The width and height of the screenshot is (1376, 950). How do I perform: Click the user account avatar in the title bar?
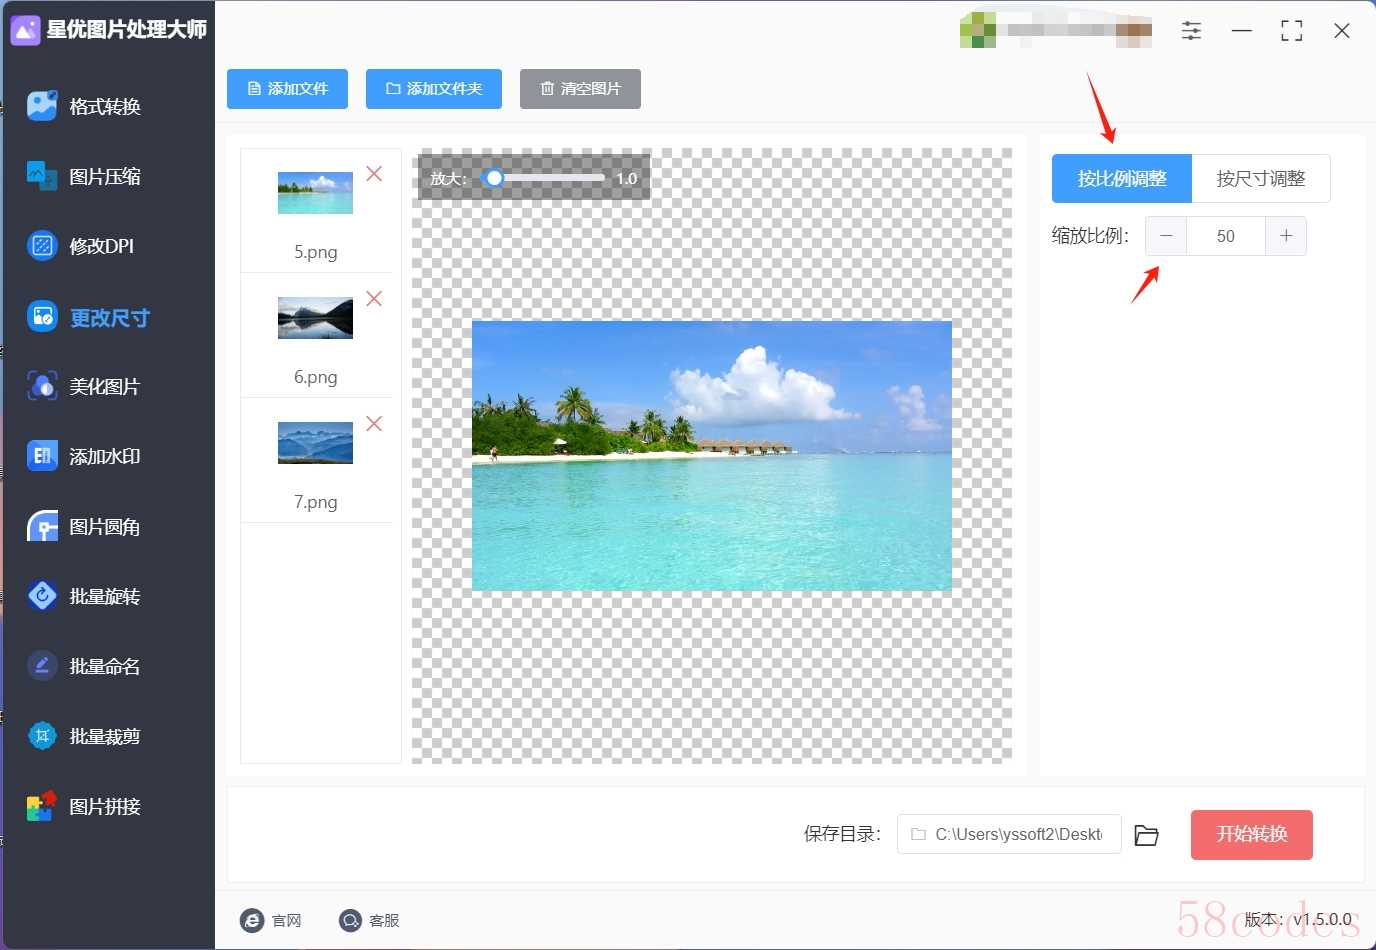(x=978, y=30)
